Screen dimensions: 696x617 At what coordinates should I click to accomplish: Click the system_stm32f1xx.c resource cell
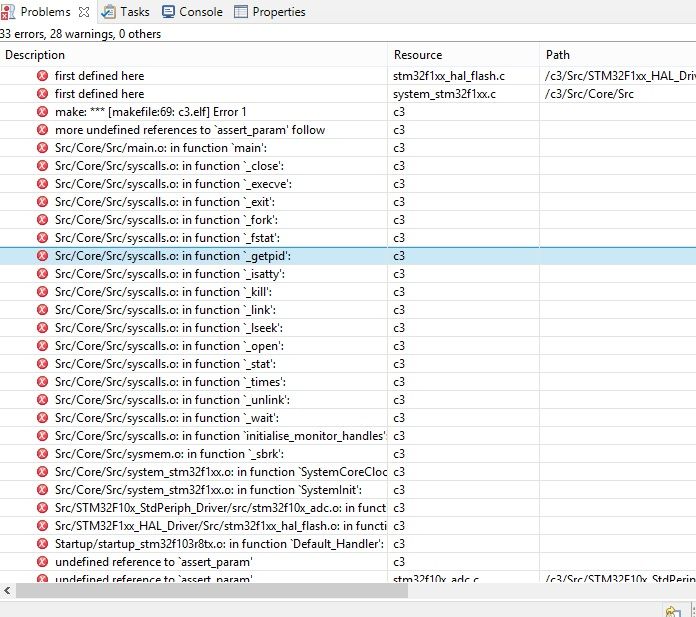tap(444, 94)
